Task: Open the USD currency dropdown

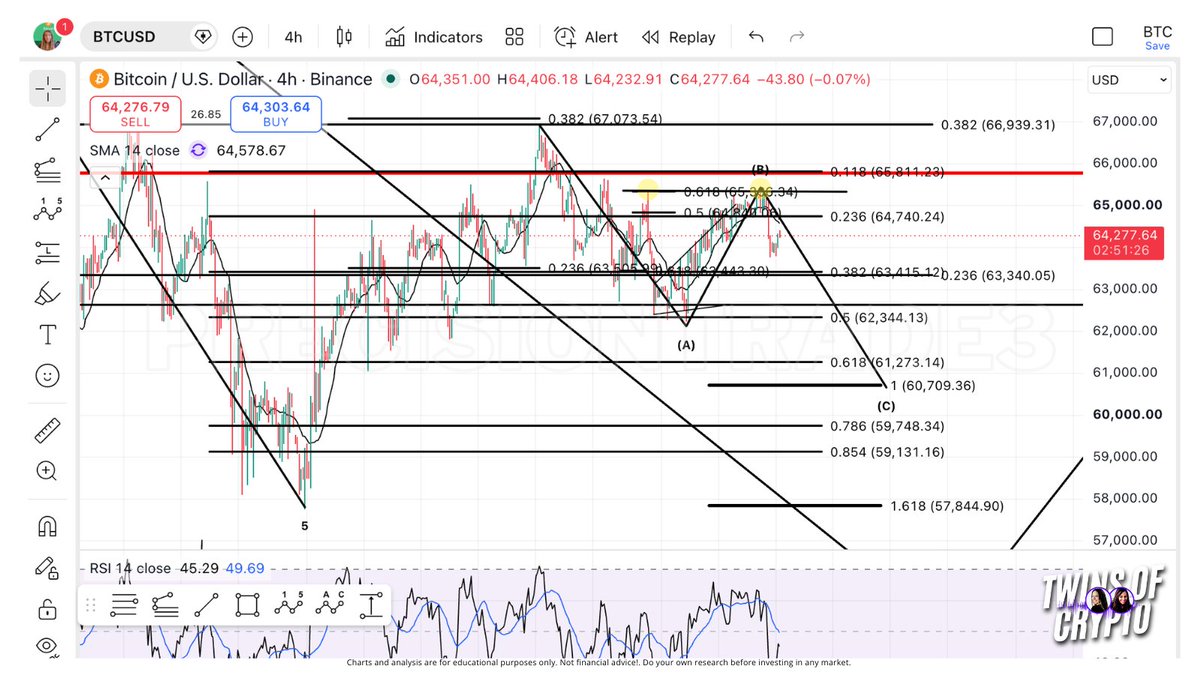Action: (x=1130, y=80)
